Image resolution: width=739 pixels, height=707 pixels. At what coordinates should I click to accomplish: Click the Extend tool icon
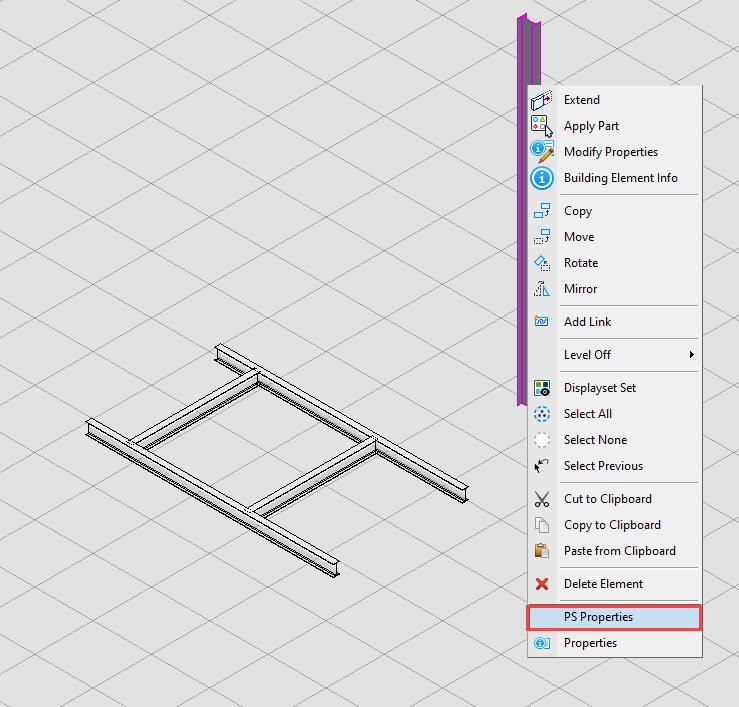(x=542, y=100)
